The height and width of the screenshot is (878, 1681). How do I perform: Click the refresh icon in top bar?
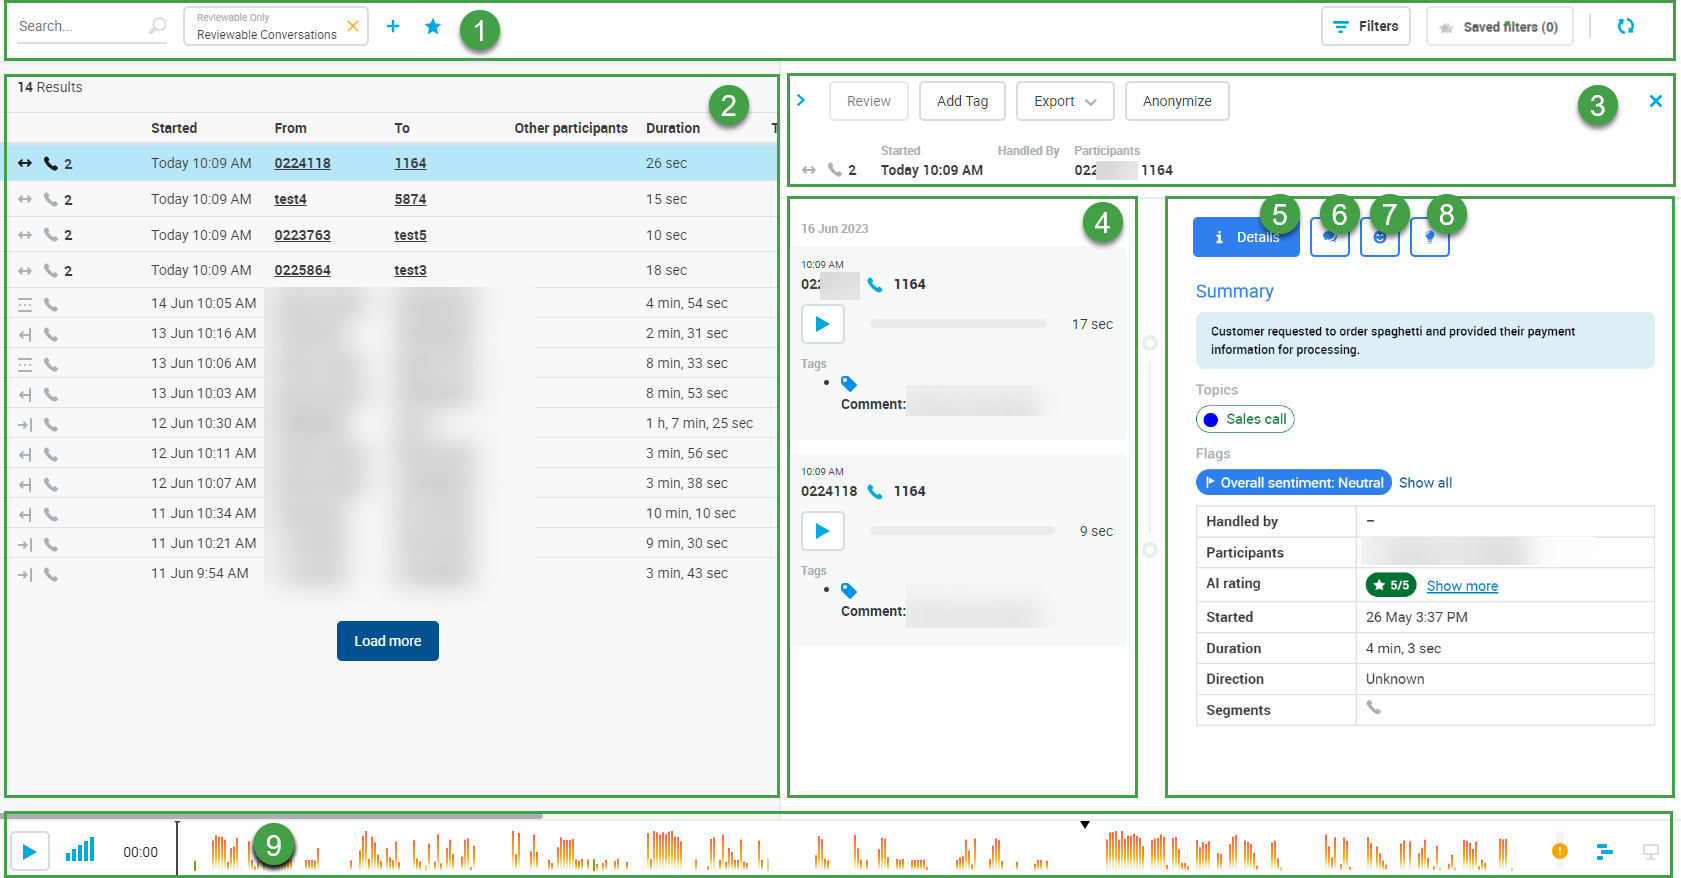[x=1625, y=27]
